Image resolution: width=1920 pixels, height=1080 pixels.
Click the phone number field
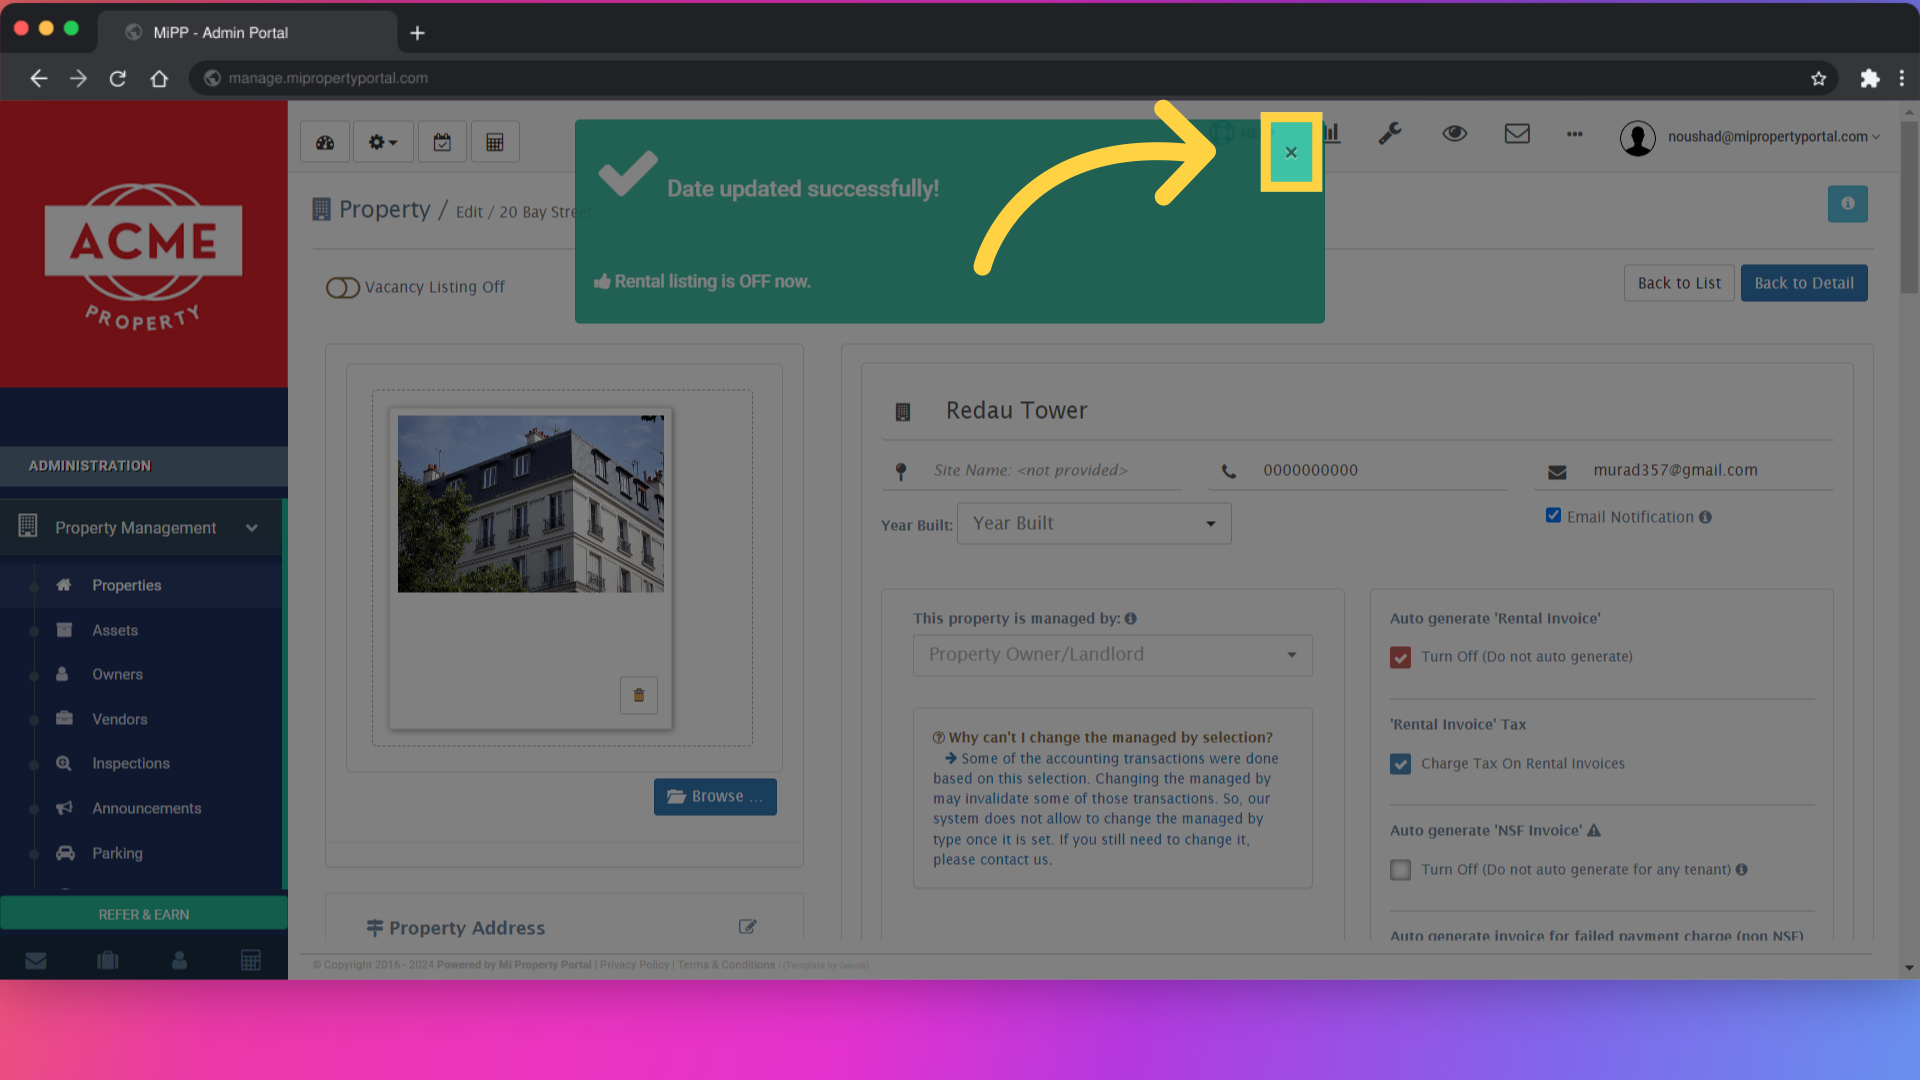(1357, 471)
